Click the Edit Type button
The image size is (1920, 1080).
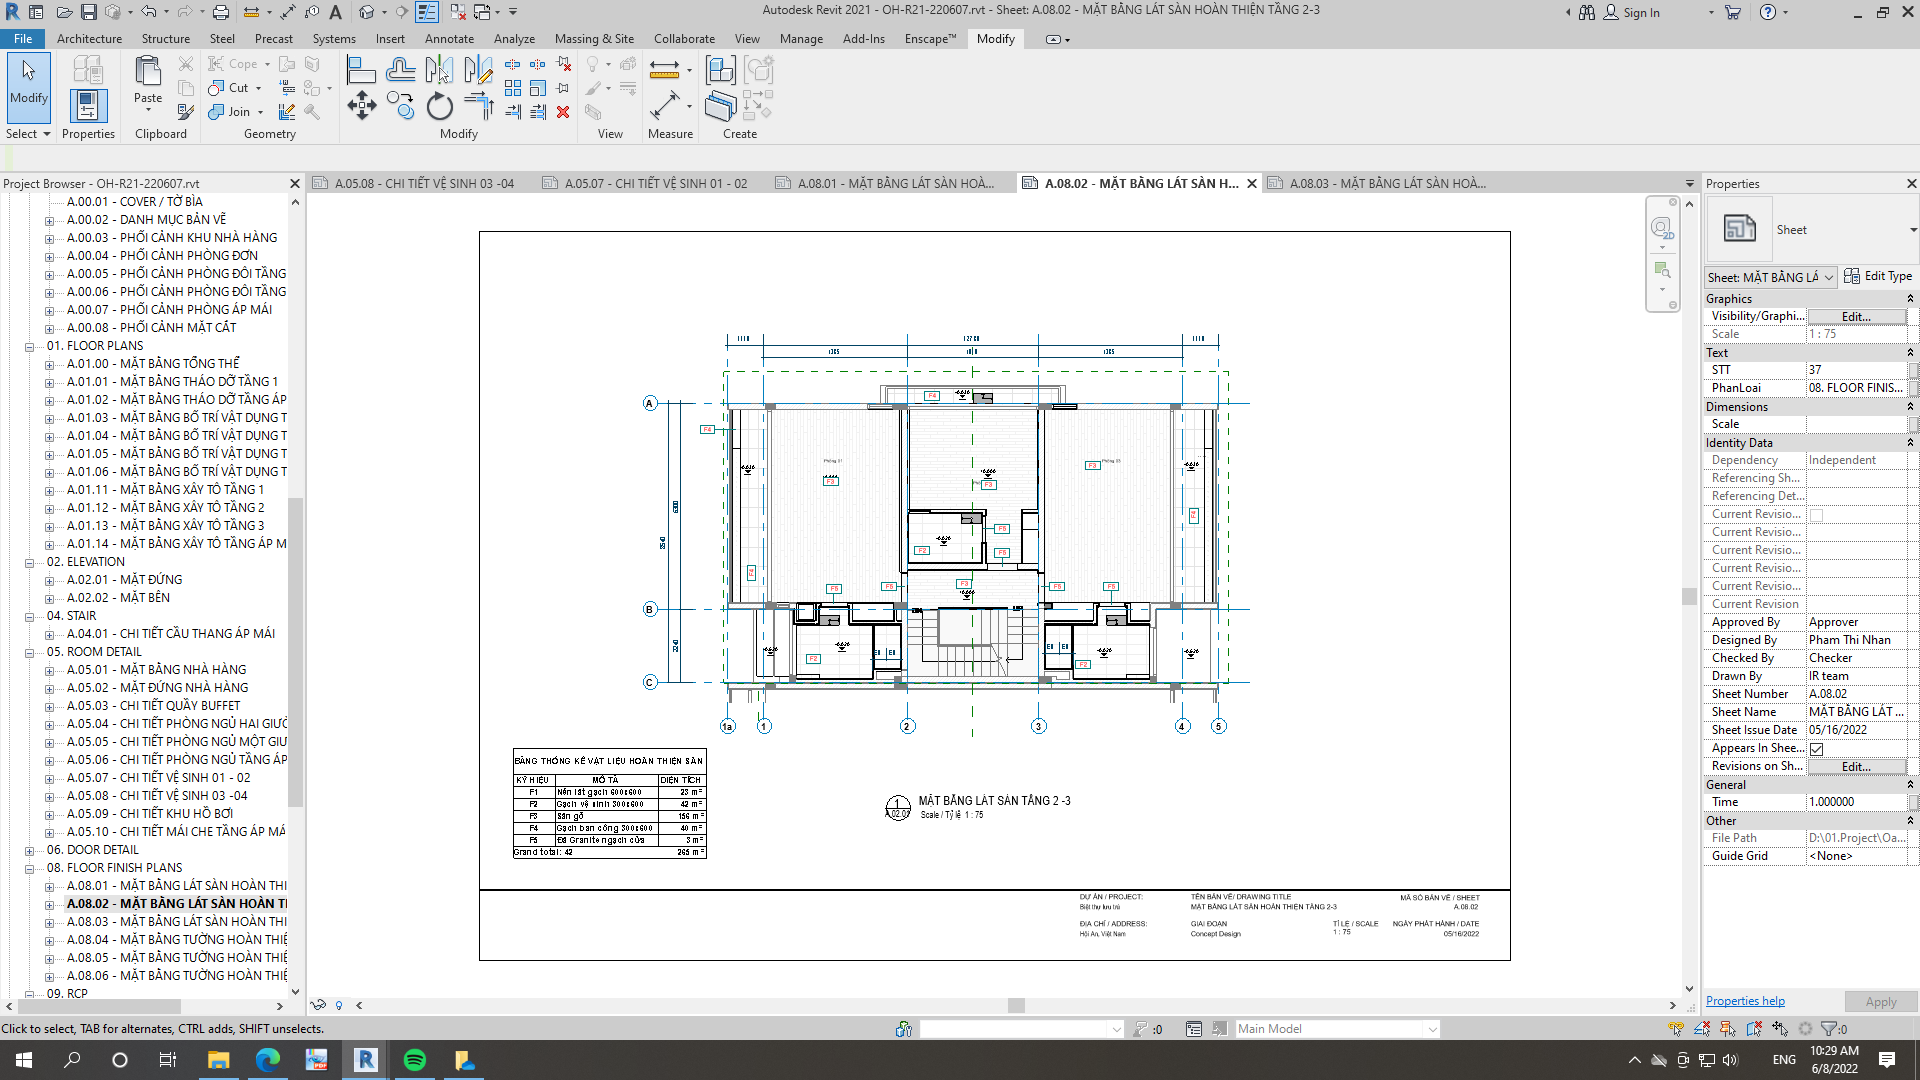pos(1878,277)
